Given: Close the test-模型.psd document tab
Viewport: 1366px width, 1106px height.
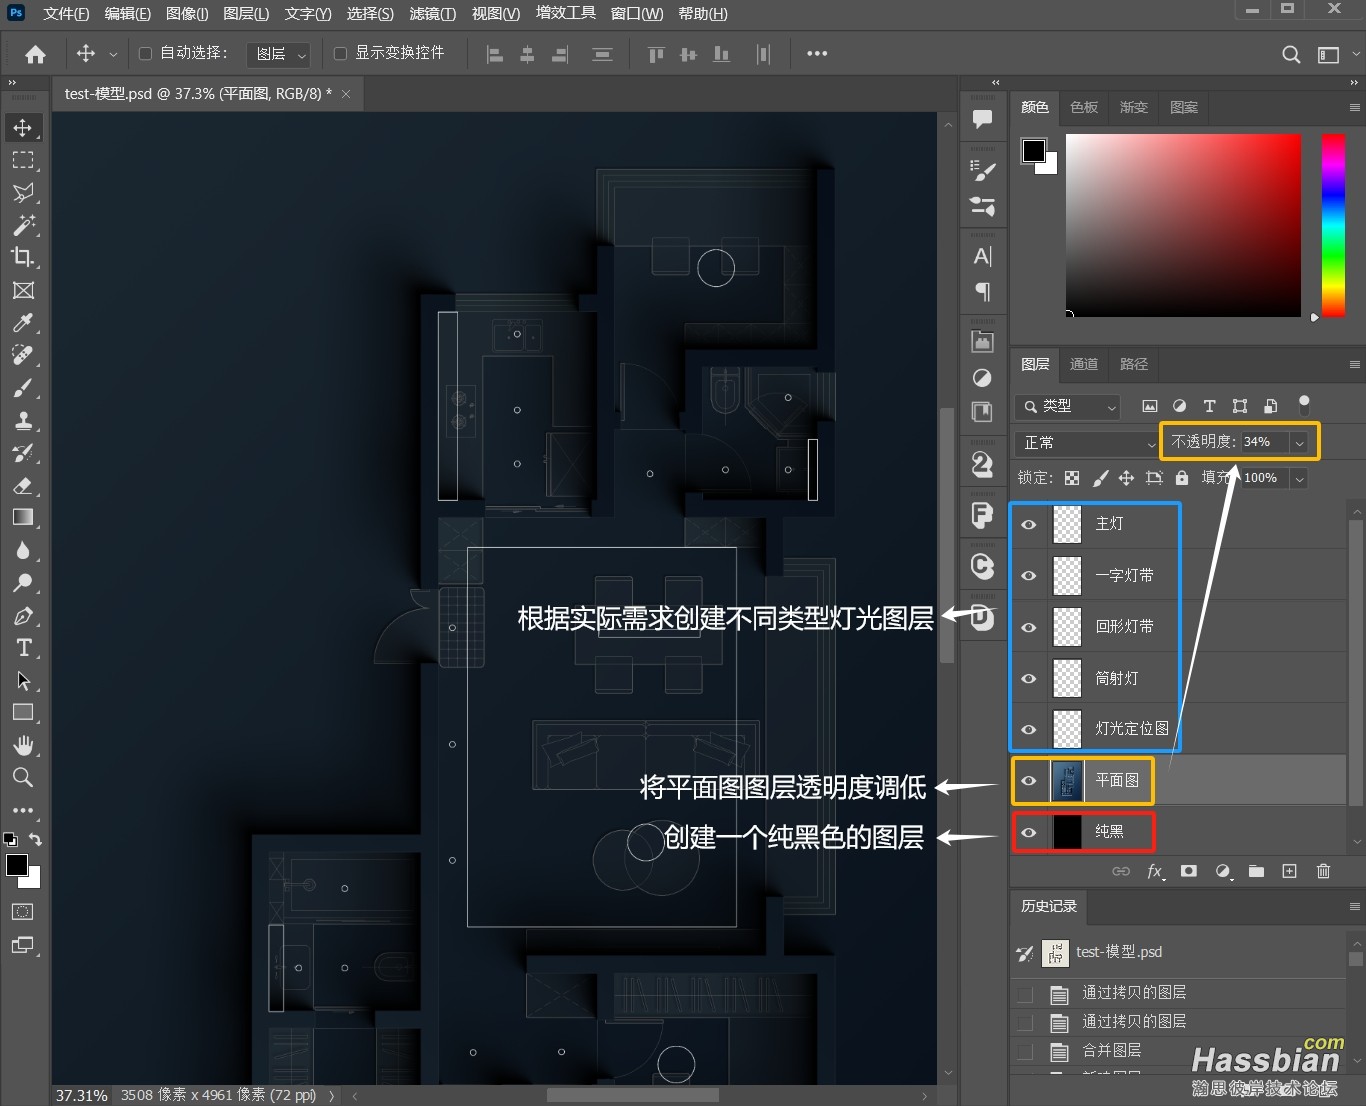Looking at the screenshot, I should point(346,94).
